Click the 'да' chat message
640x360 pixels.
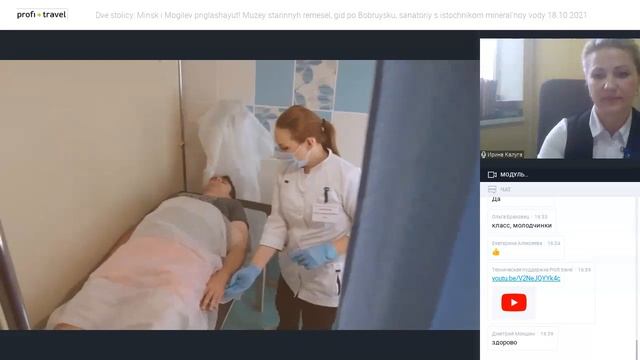tap(496, 199)
